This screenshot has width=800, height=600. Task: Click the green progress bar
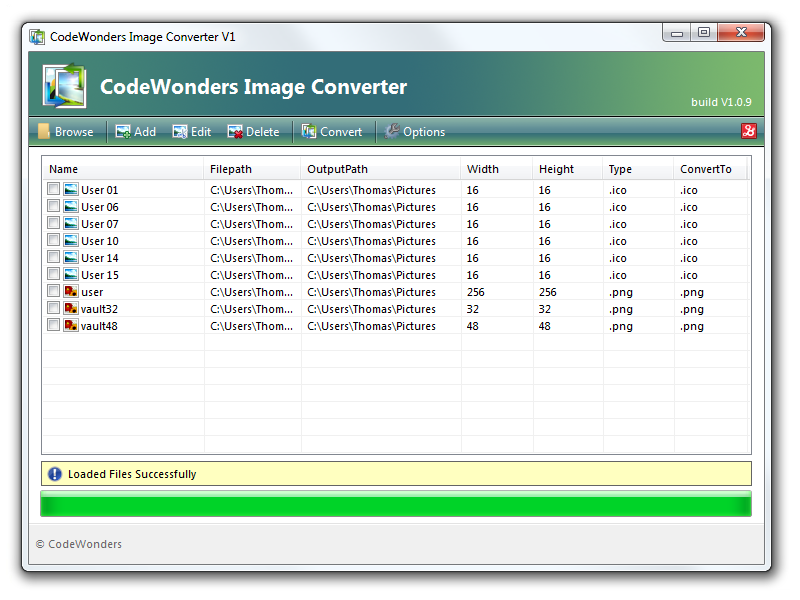pyautogui.click(x=396, y=504)
